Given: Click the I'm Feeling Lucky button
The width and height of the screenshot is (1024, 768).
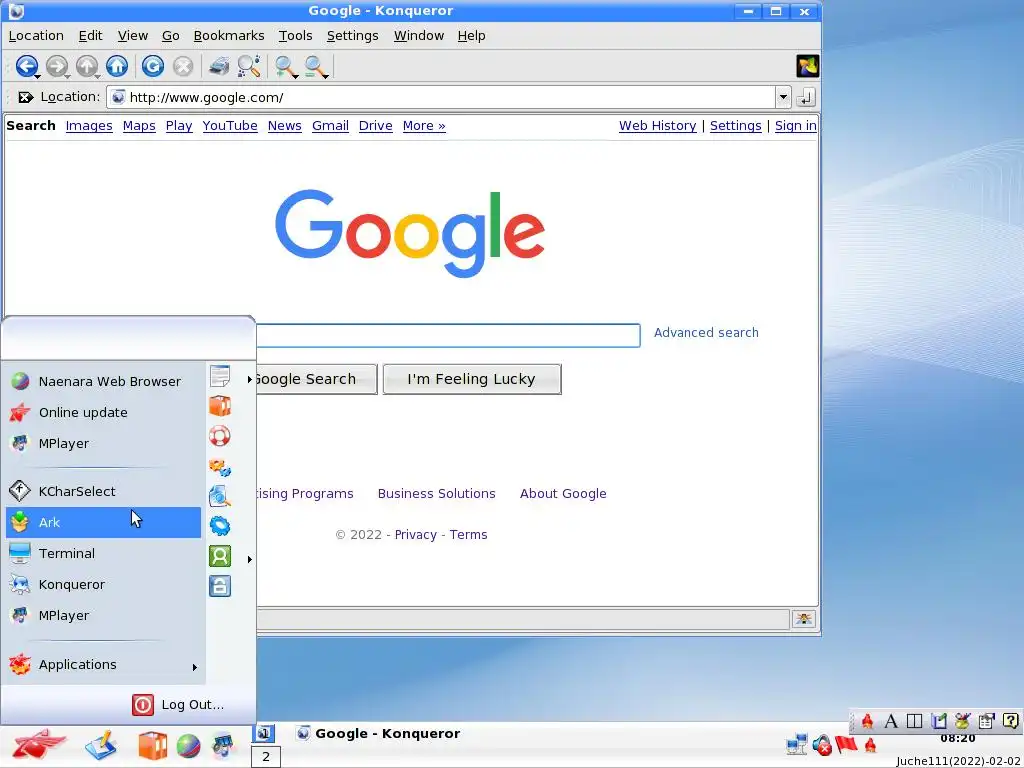Looking at the screenshot, I should tap(472, 379).
